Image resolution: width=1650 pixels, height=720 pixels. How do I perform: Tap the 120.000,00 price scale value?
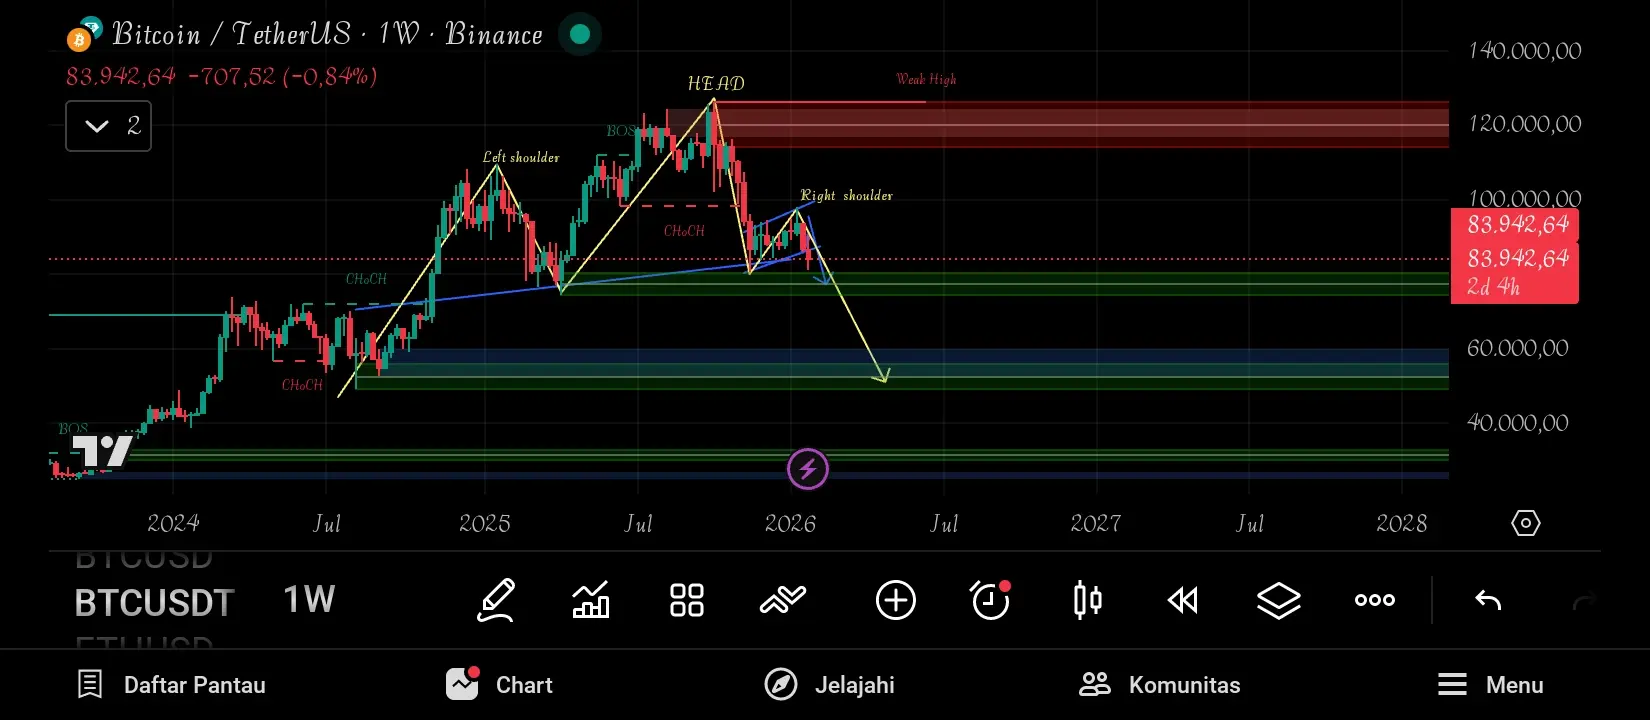1525,124
